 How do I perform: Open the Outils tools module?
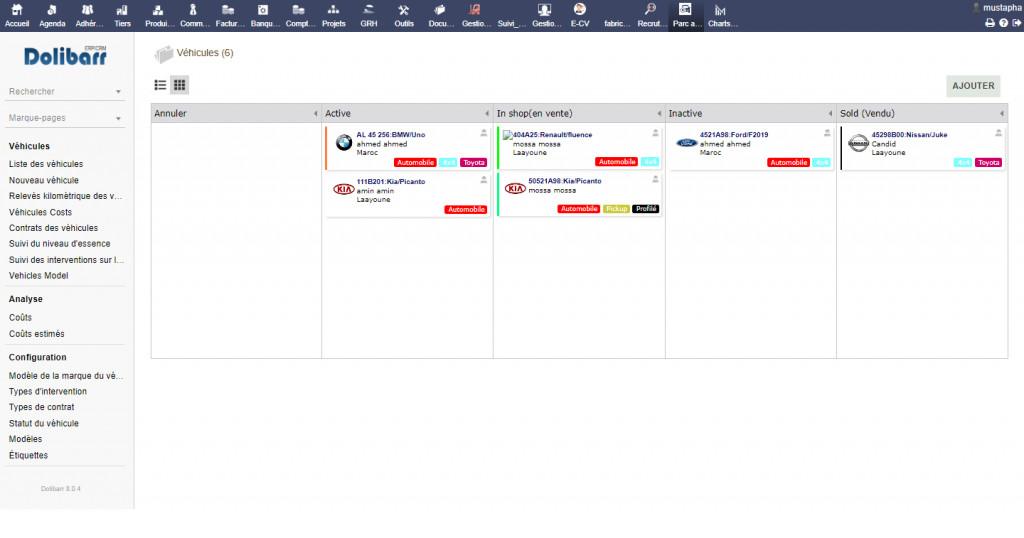point(404,16)
